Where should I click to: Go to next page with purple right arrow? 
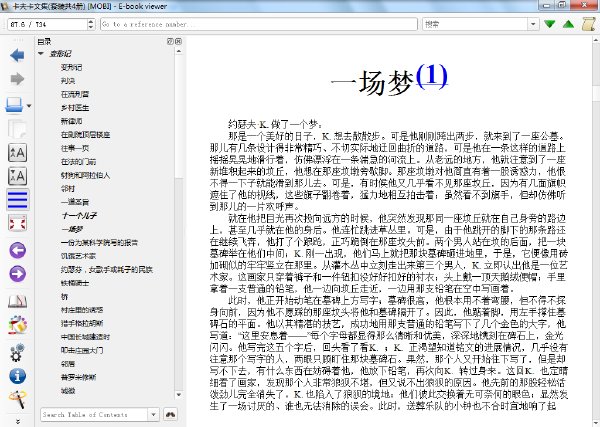[x=17, y=274]
